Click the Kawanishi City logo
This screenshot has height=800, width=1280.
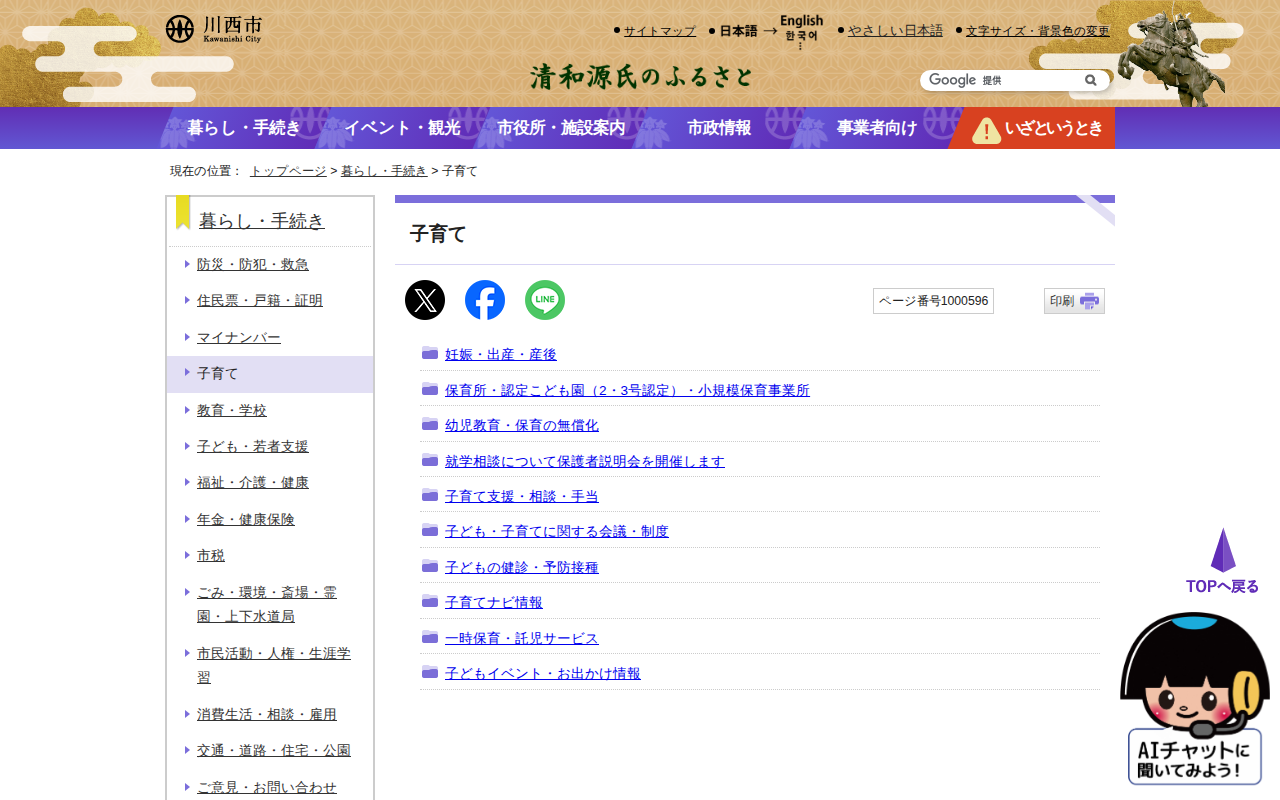[x=214, y=29]
